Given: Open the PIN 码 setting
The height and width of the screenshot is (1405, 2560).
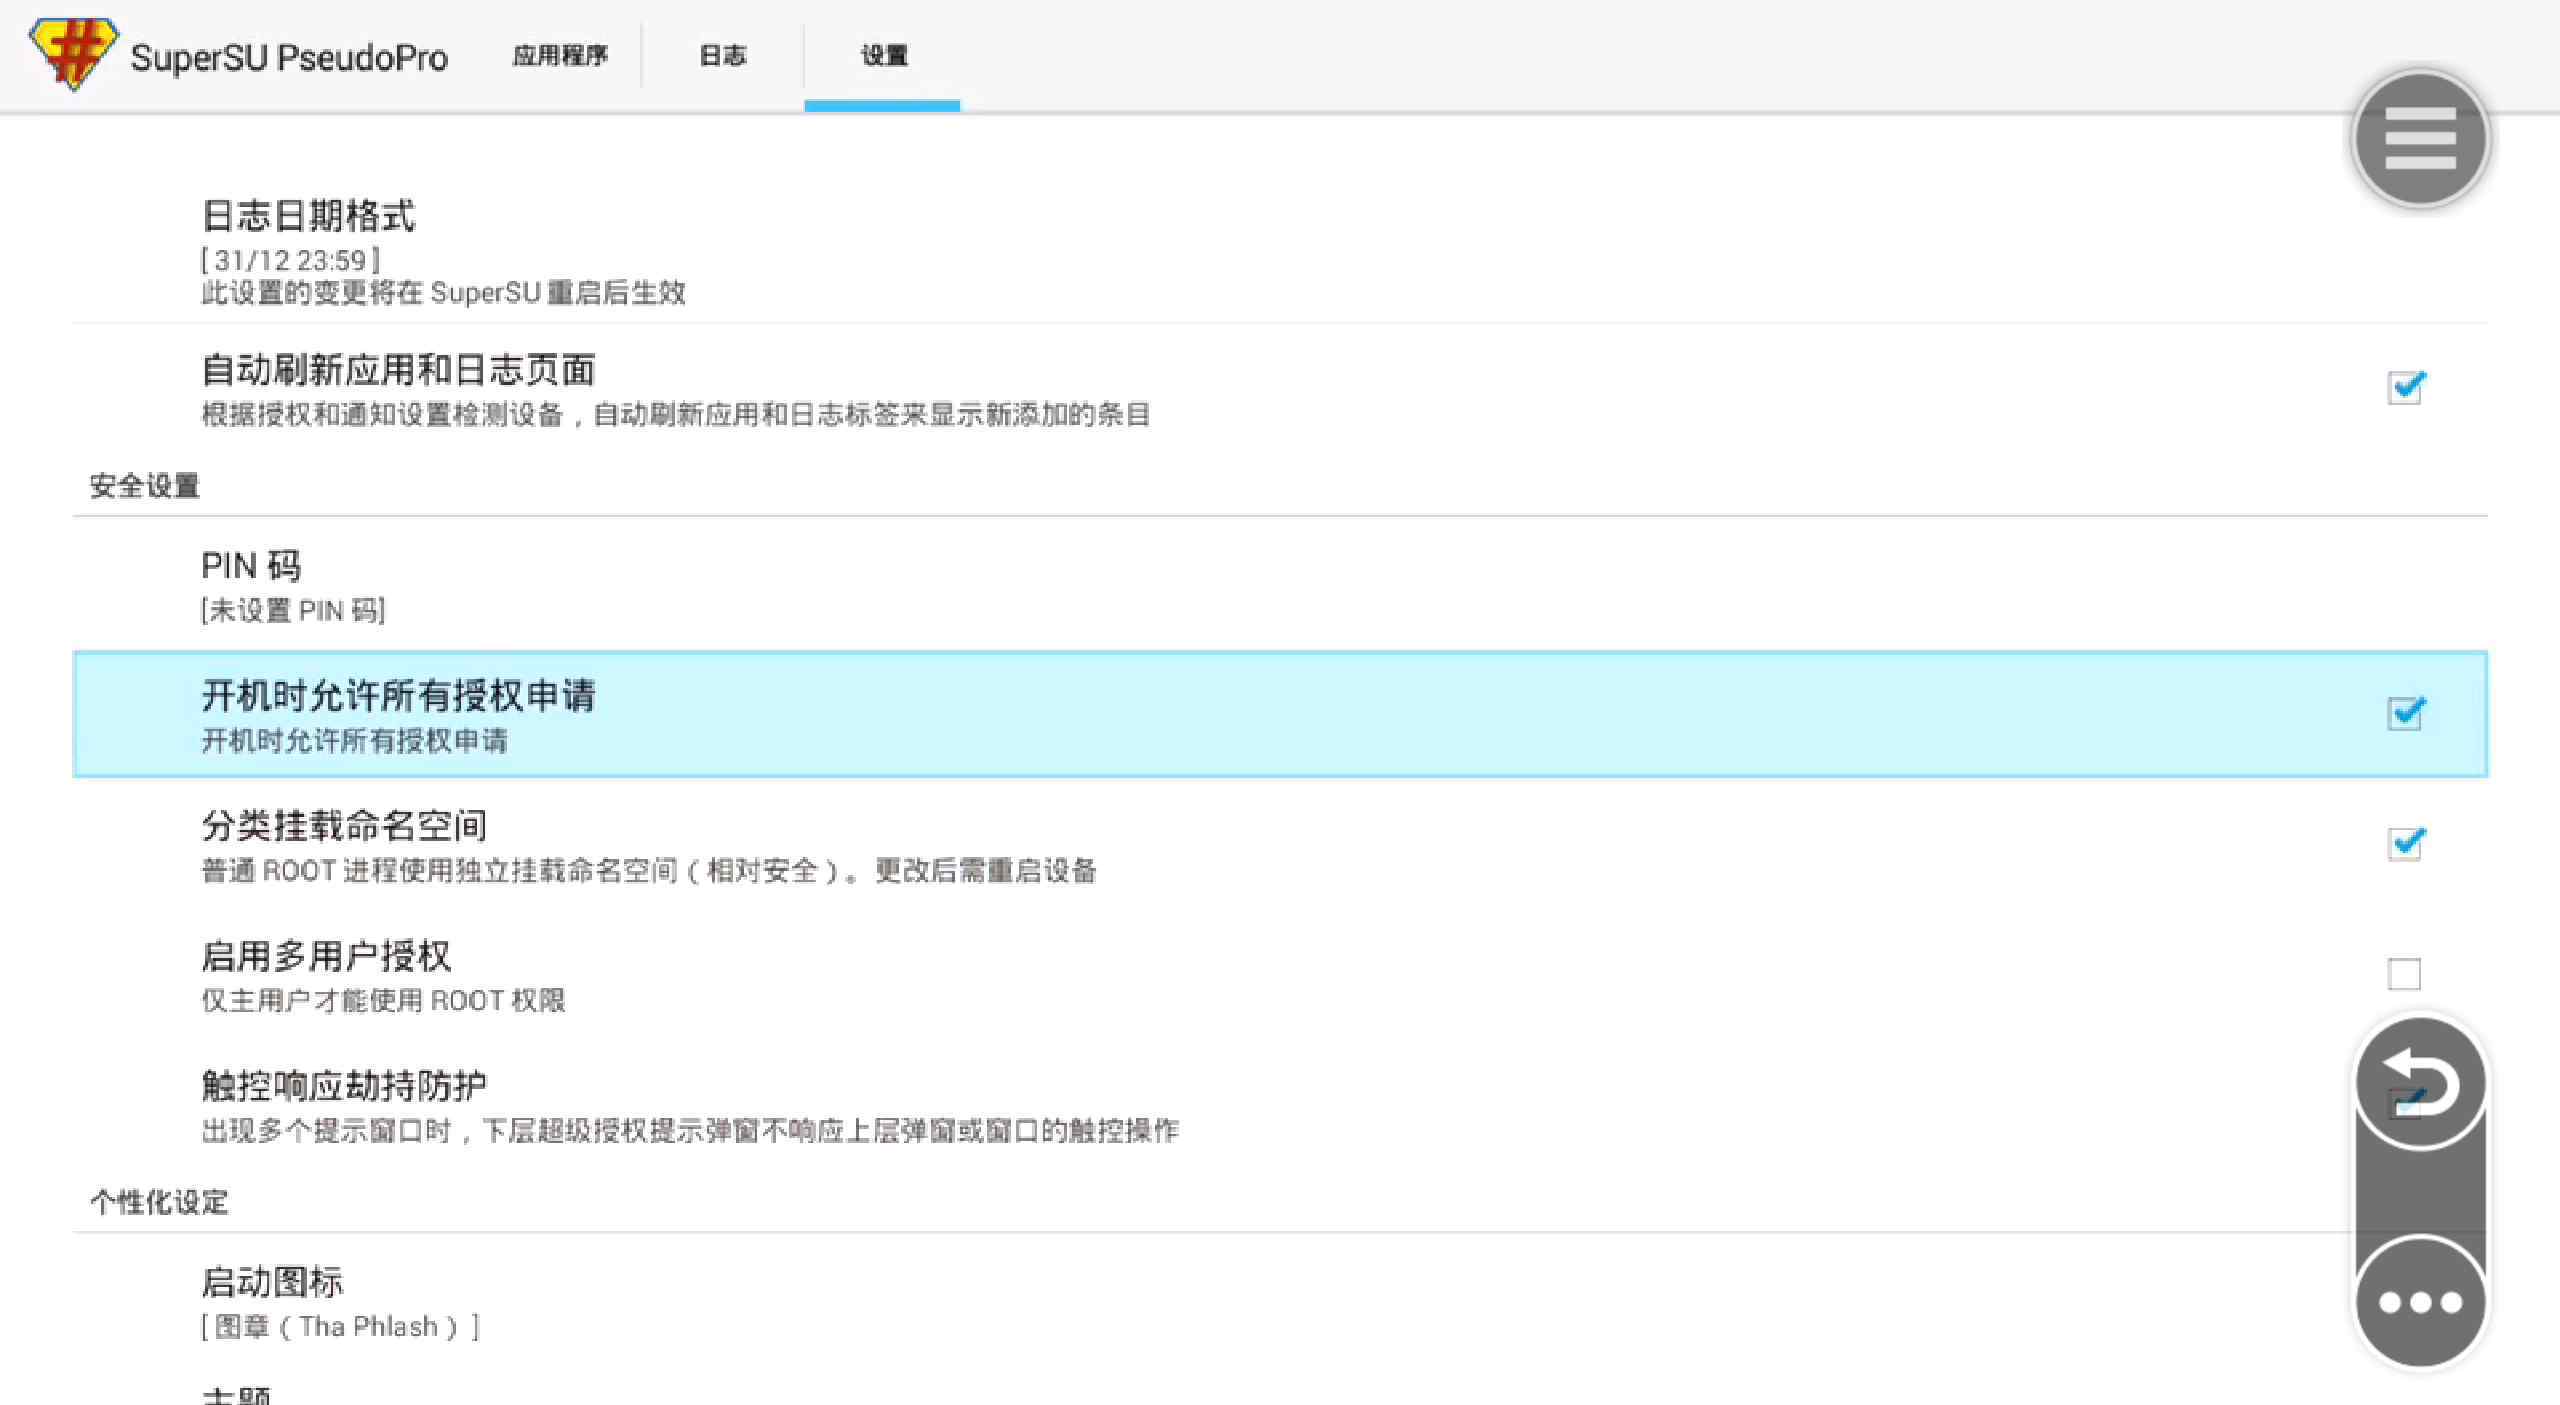Looking at the screenshot, I should 1280,585.
